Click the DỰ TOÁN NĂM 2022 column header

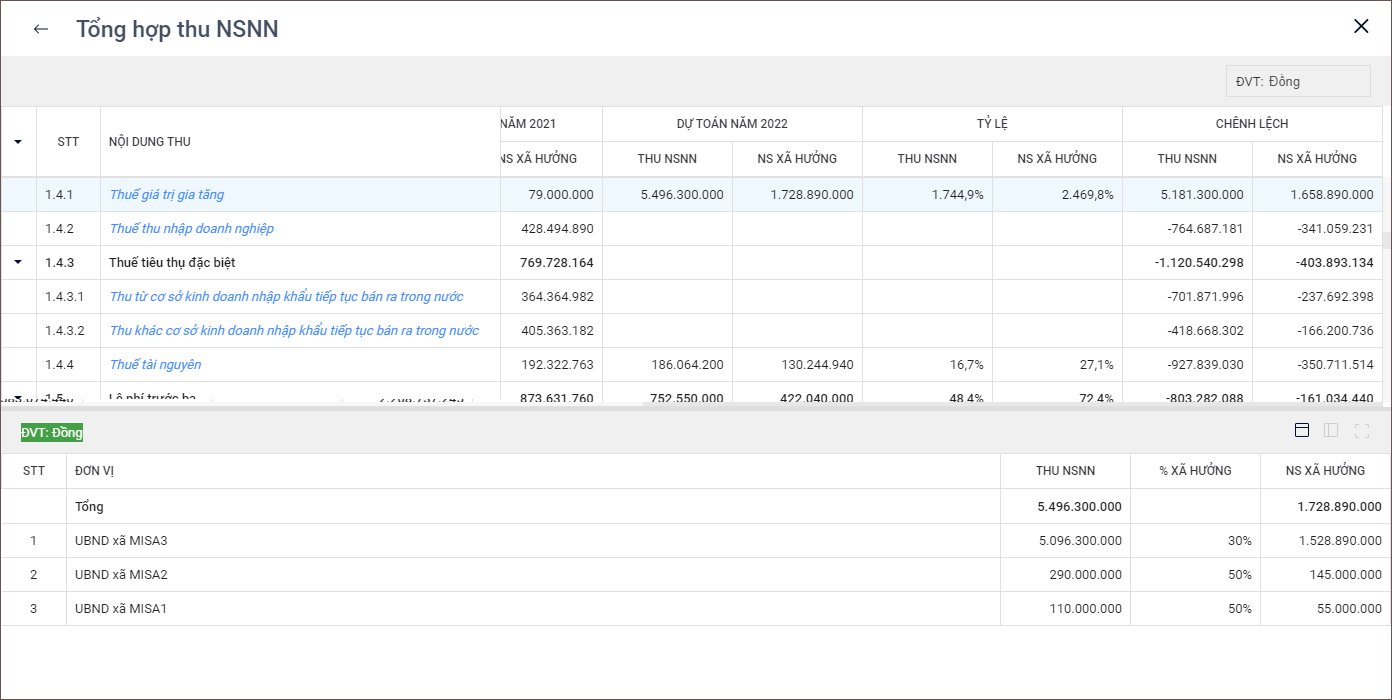click(x=732, y=124)
